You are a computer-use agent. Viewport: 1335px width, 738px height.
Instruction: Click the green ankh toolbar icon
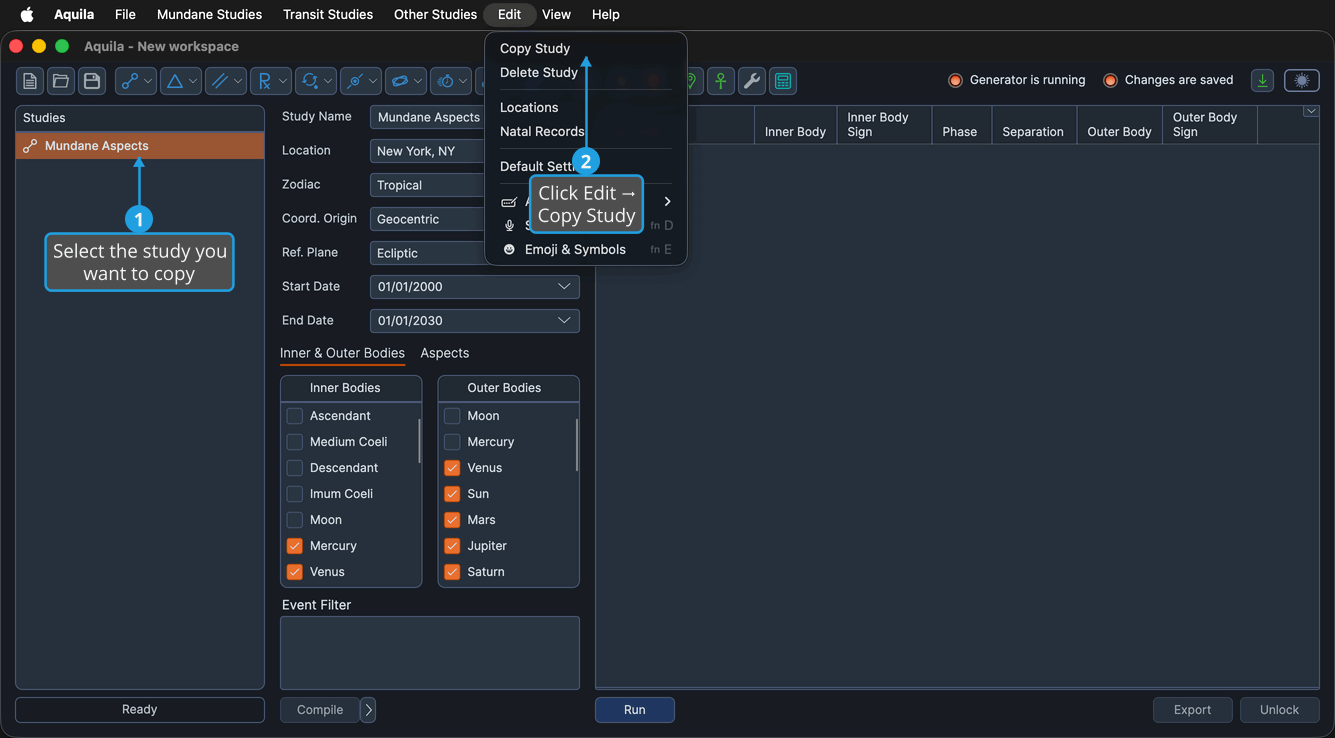click(x=721, y=81)
